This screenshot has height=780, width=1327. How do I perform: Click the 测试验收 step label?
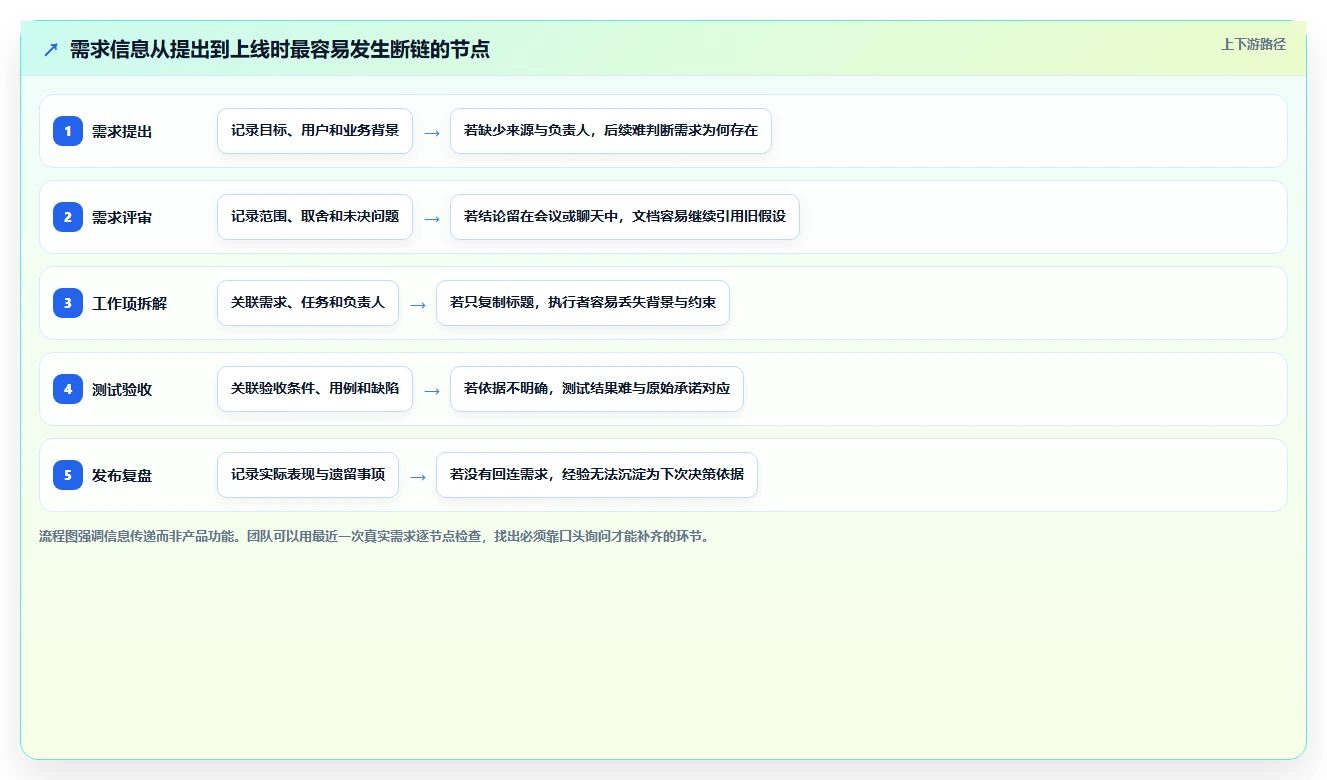tap(122, 389)
